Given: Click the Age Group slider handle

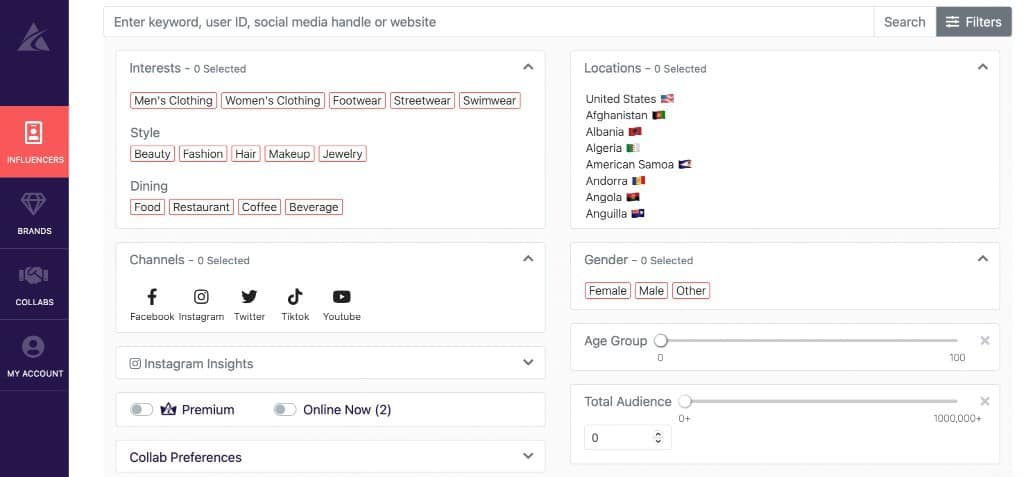Looking at the screenshot, I should pos(661,340).
